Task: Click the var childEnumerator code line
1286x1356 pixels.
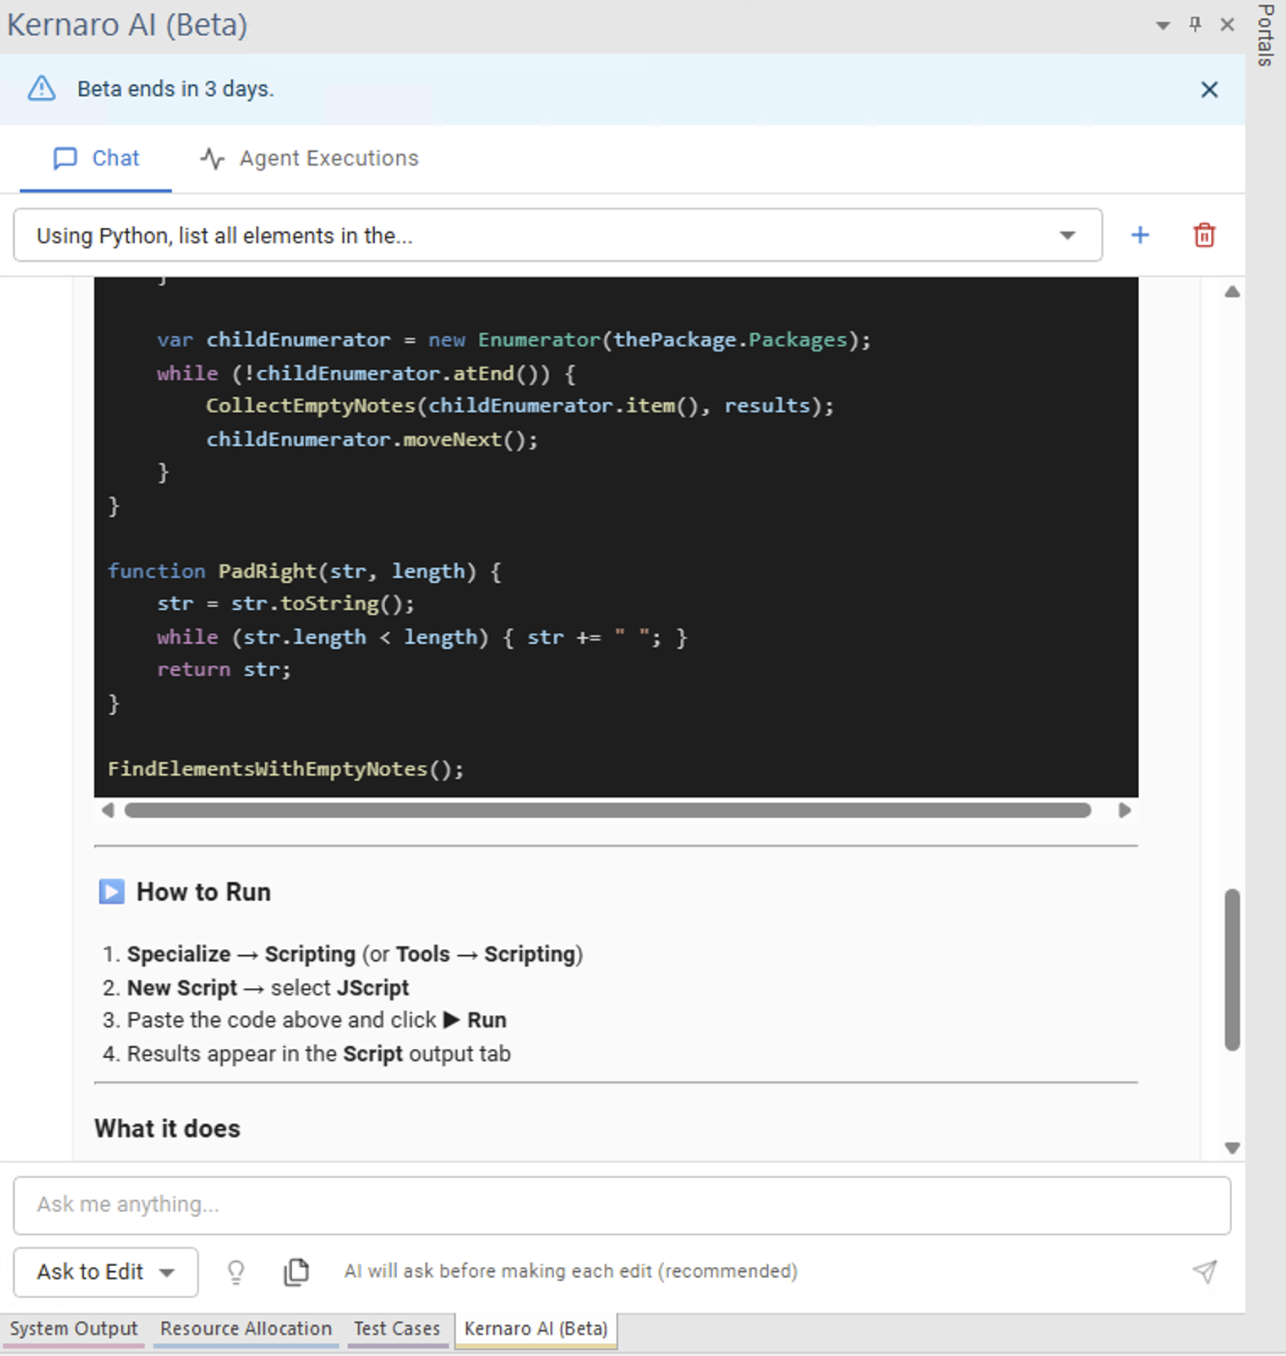Action: tap(514, 340)
